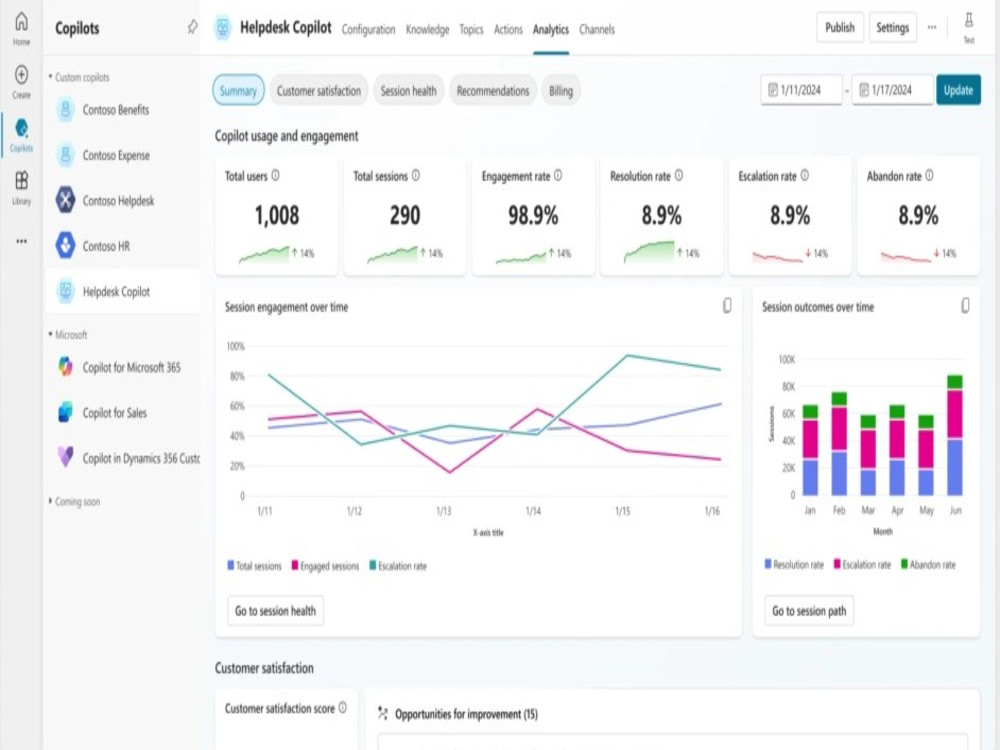Screen dimensions: 1000x750
Task: Open Copilot for Sales
Action: click(122, 413)
